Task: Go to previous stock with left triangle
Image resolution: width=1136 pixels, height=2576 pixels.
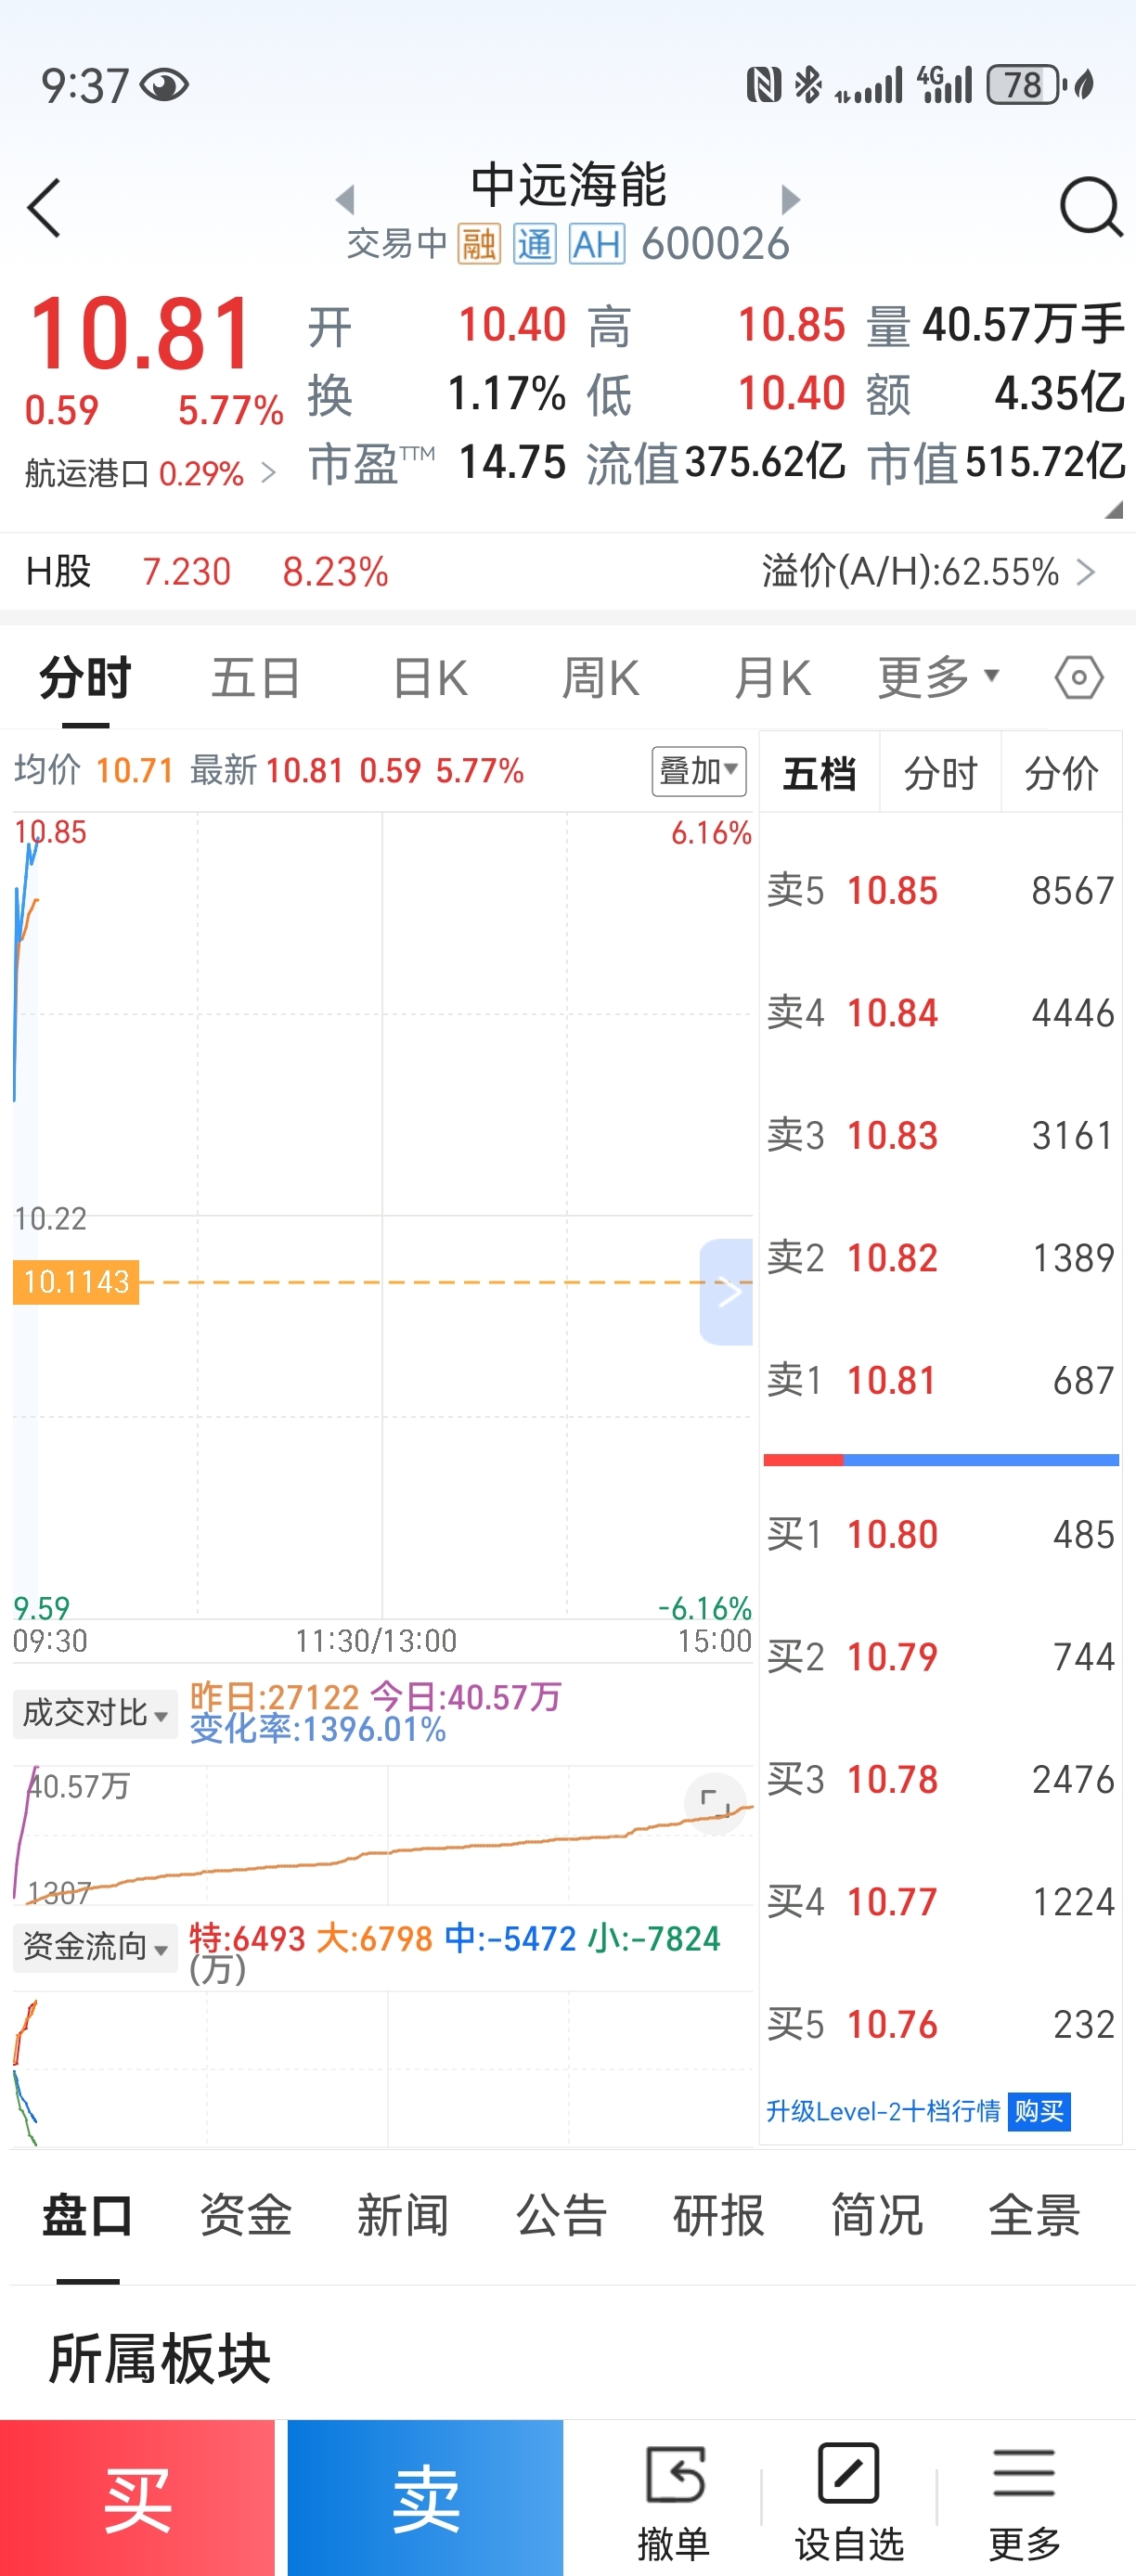Action: point(345,199)
